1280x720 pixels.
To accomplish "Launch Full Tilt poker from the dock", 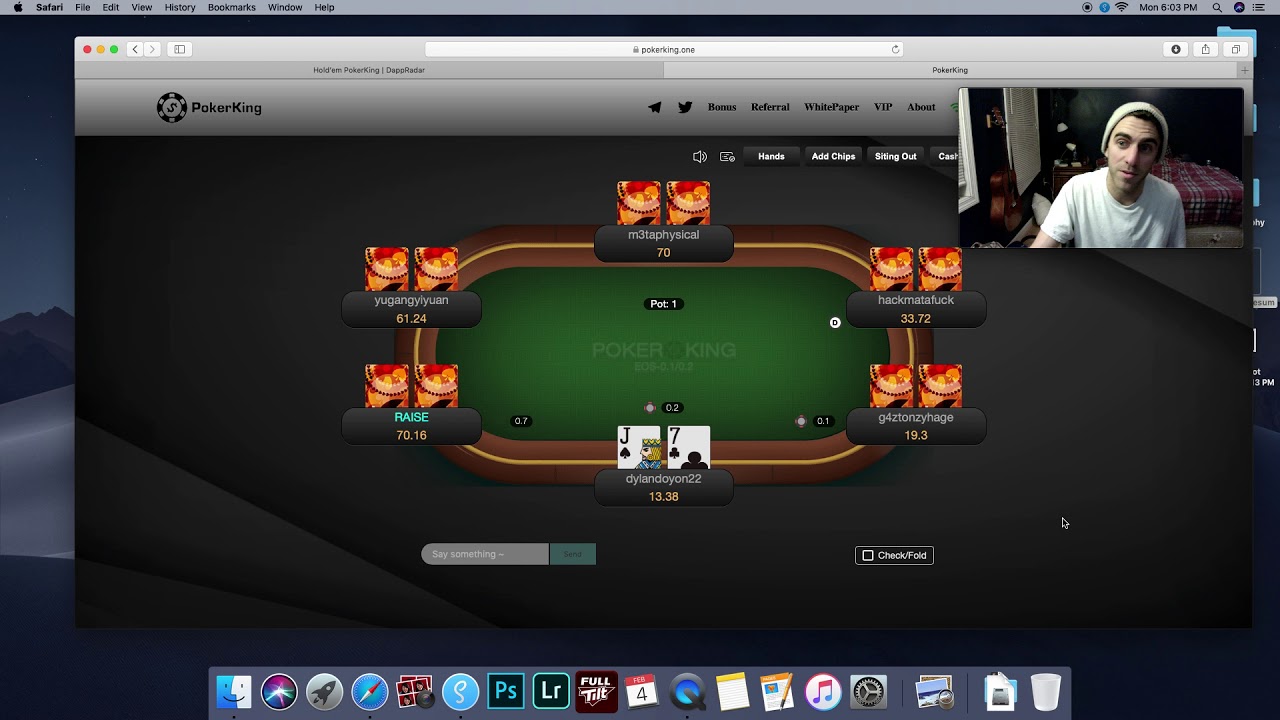I will pyautogui.click(x=596, y=691).
